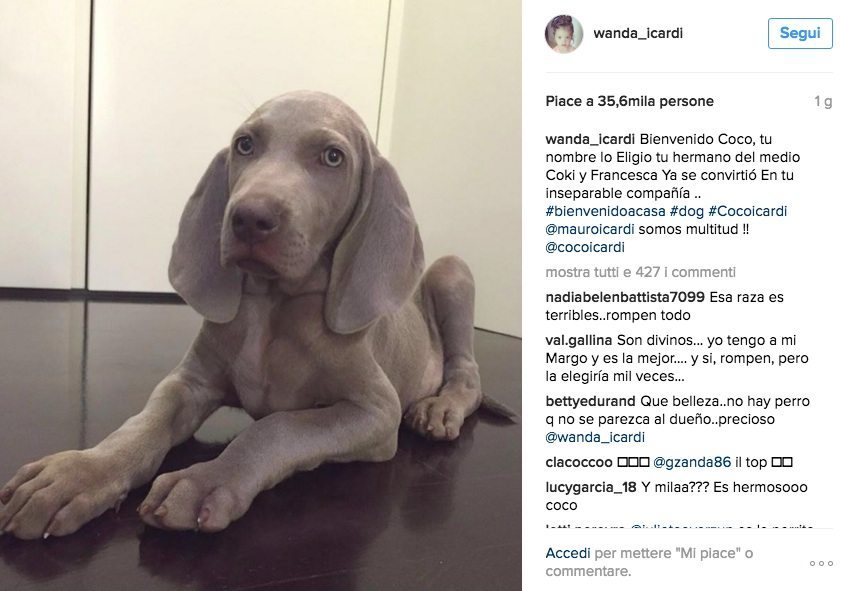Open @wanda_icardi mention in bettyedurand's comment

[595, 437]
